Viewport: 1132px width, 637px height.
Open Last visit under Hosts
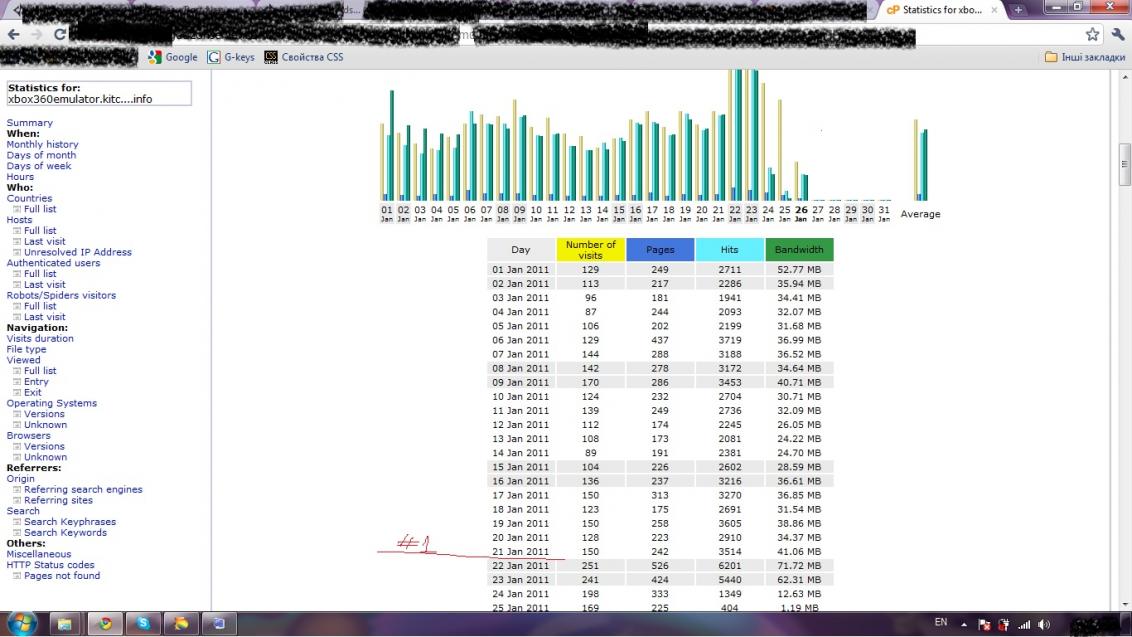pos(45,242)
